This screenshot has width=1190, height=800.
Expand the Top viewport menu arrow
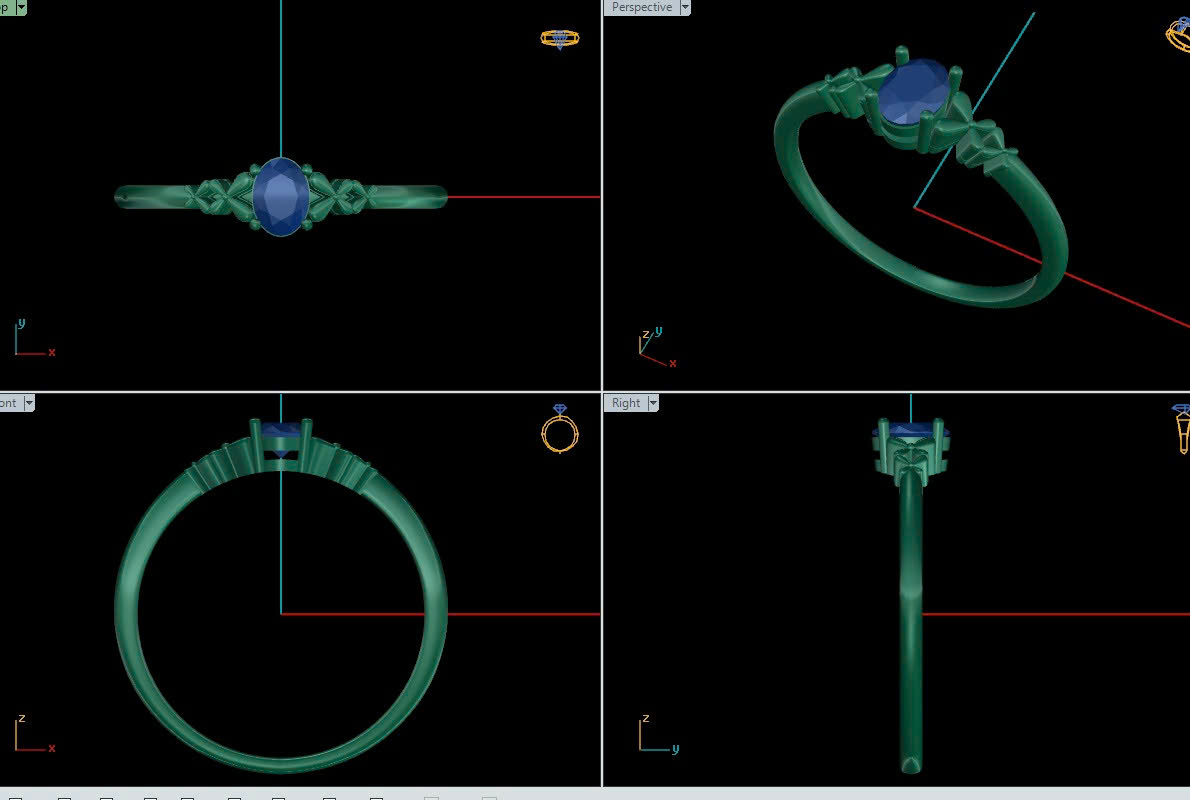pos(21,7)
